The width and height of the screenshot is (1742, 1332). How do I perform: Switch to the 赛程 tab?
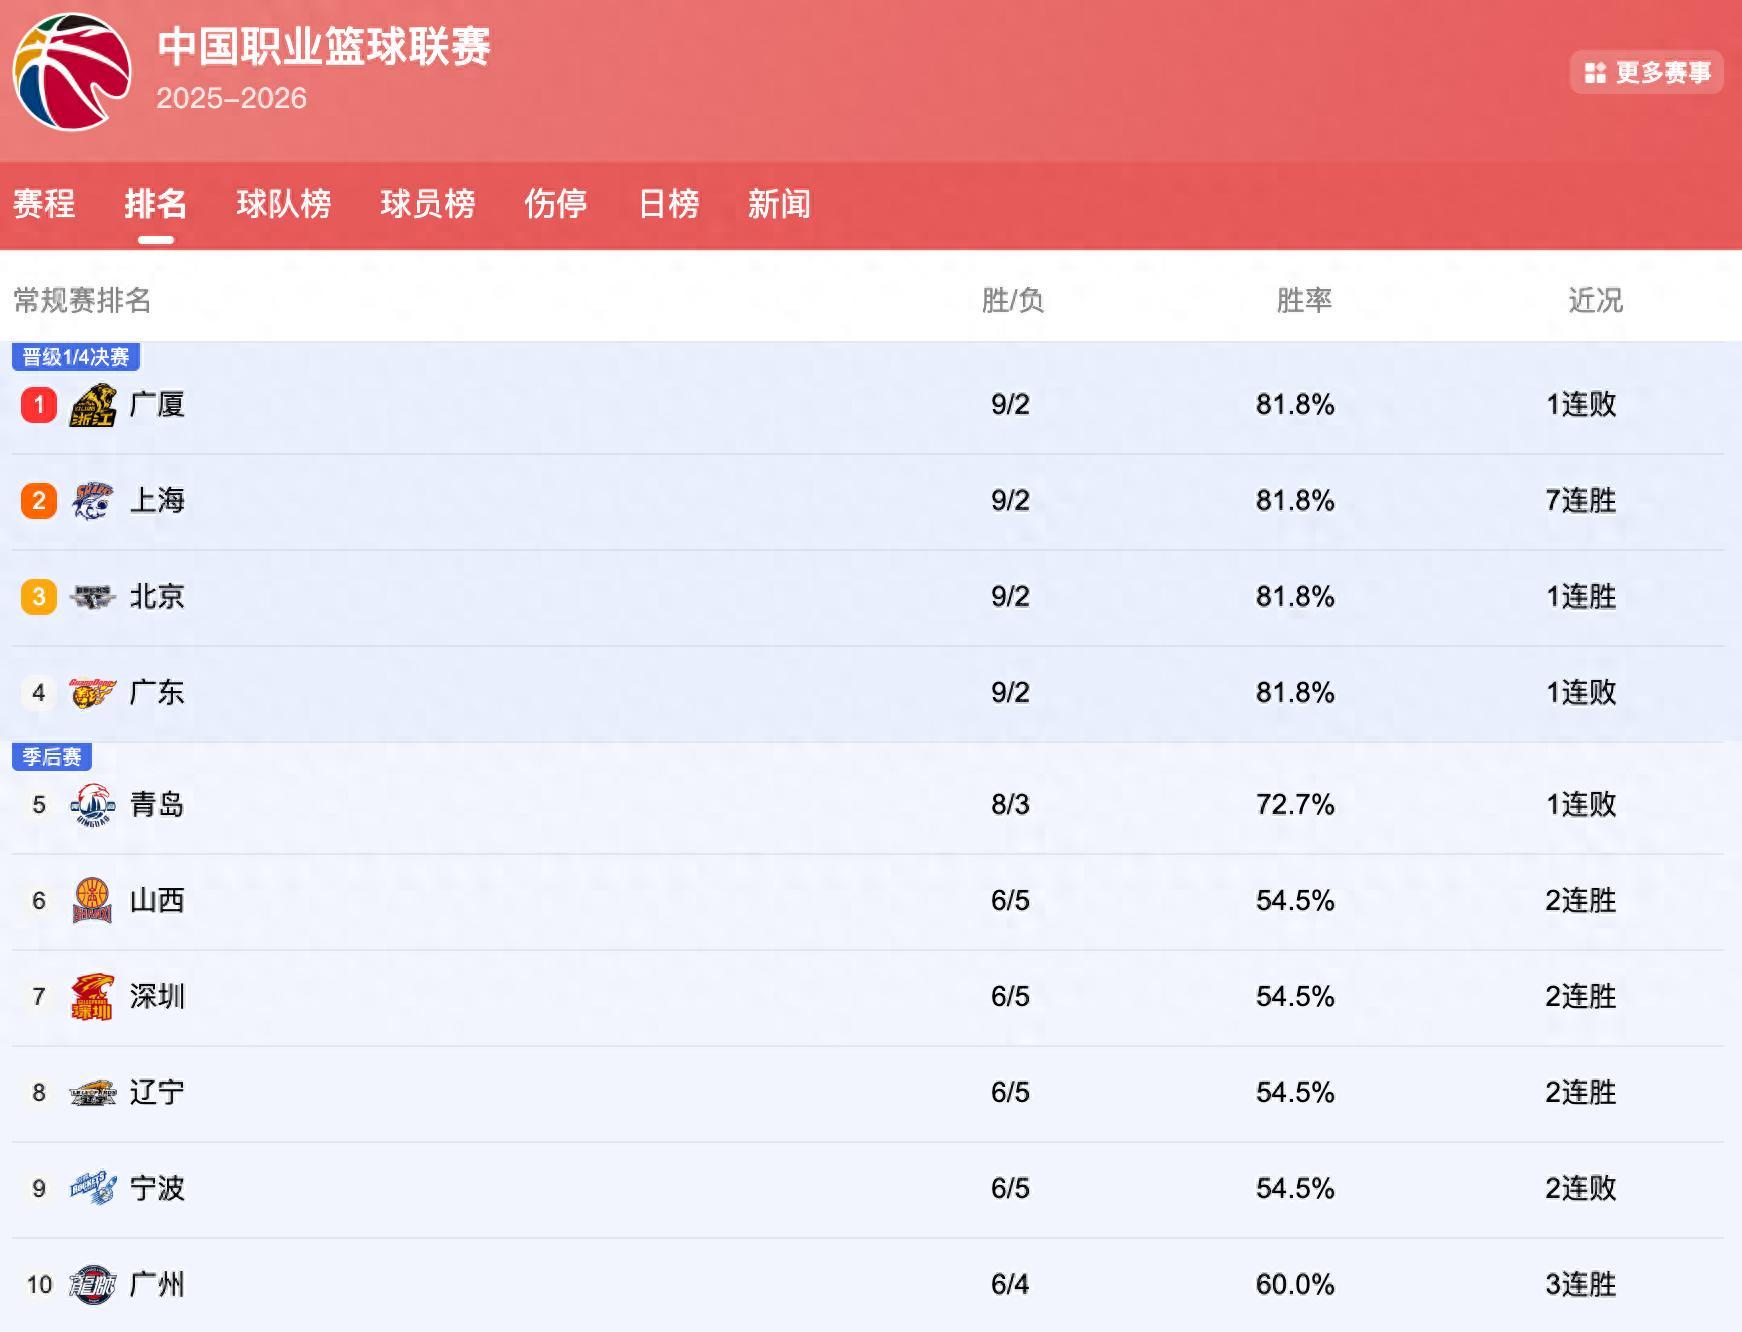44,204
